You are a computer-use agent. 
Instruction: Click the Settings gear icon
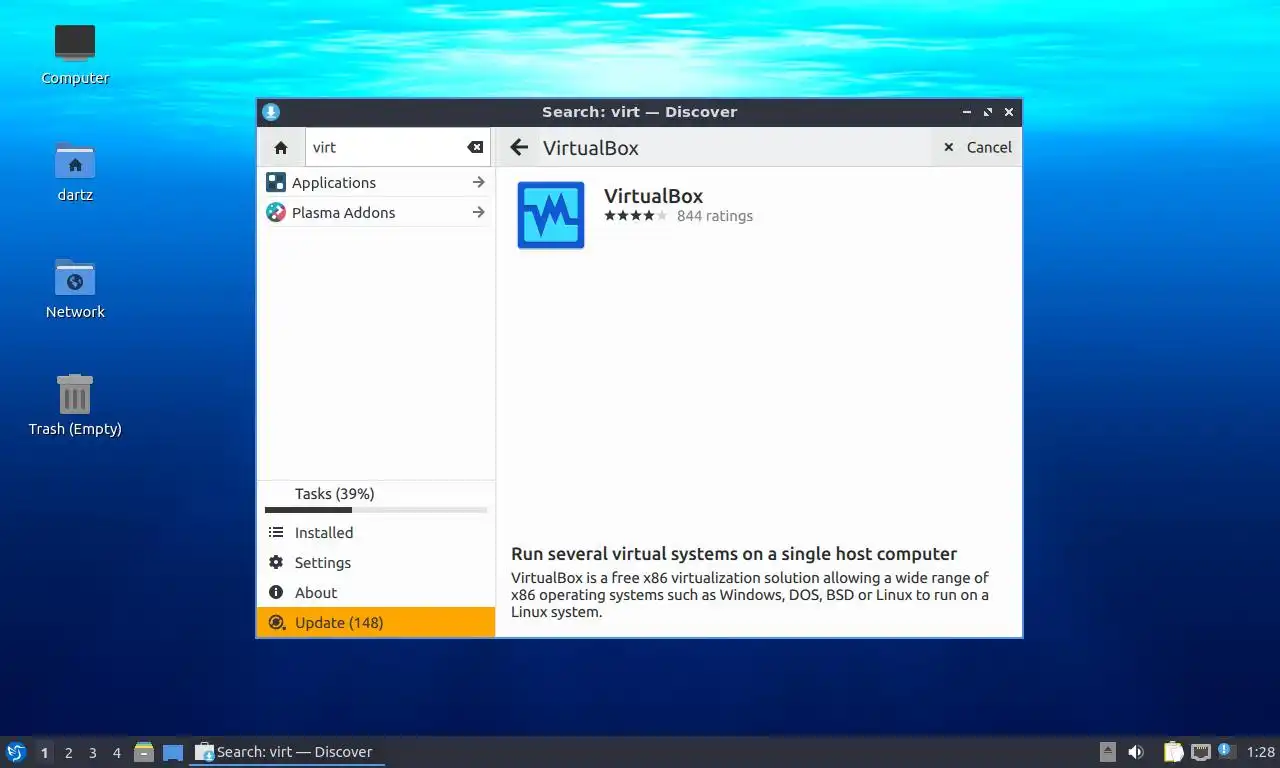point(276,563)
